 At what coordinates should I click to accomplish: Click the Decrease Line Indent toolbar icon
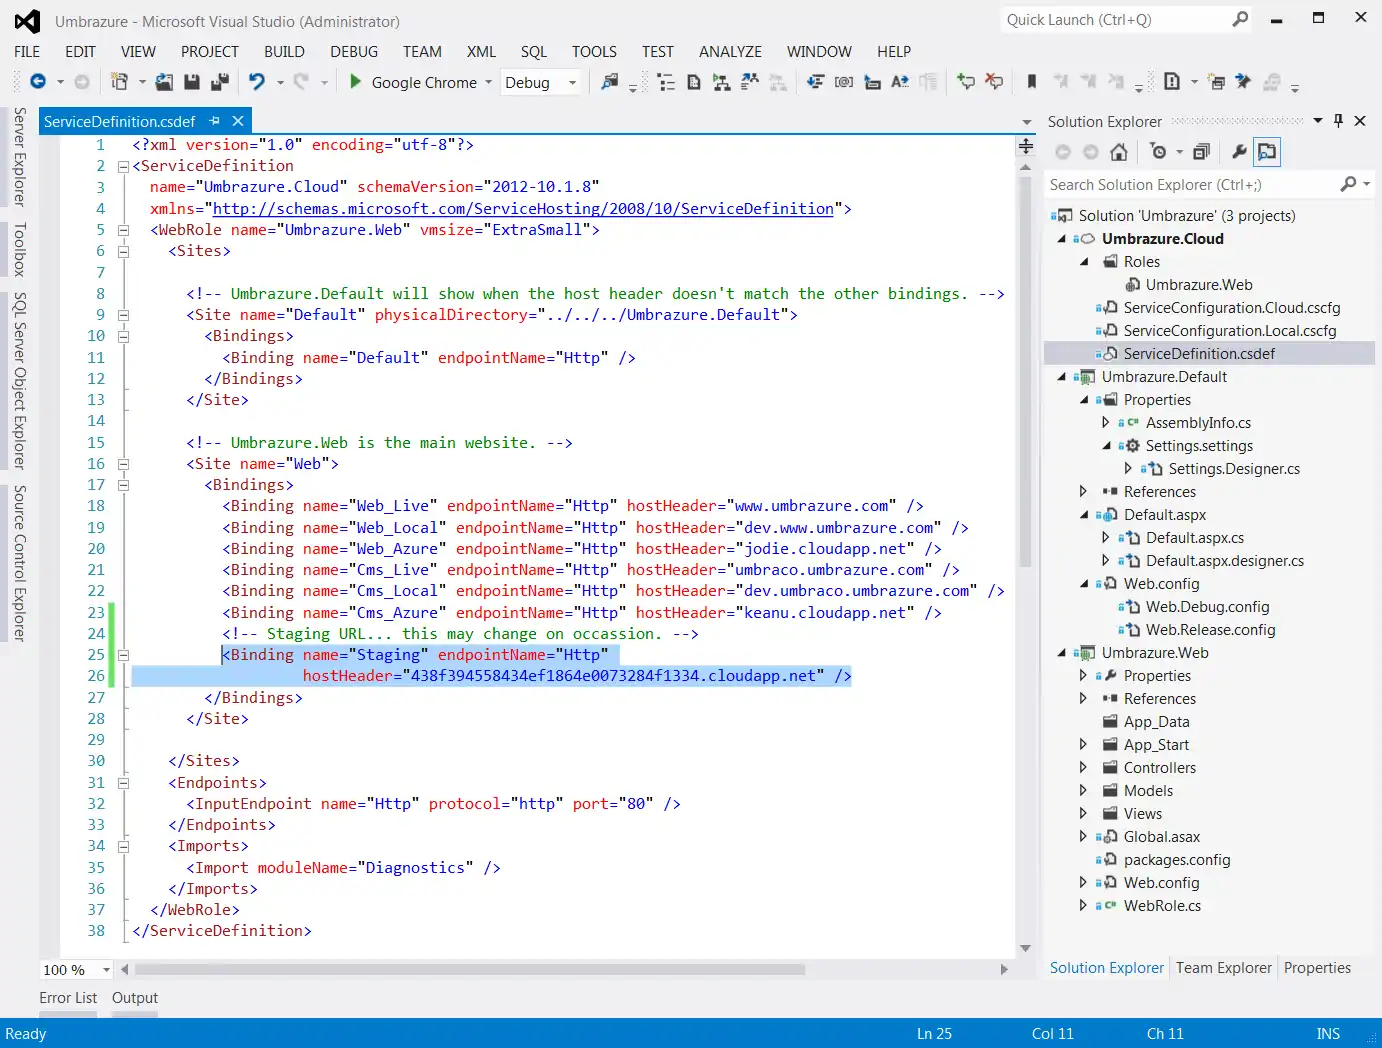tap(816, 82)
